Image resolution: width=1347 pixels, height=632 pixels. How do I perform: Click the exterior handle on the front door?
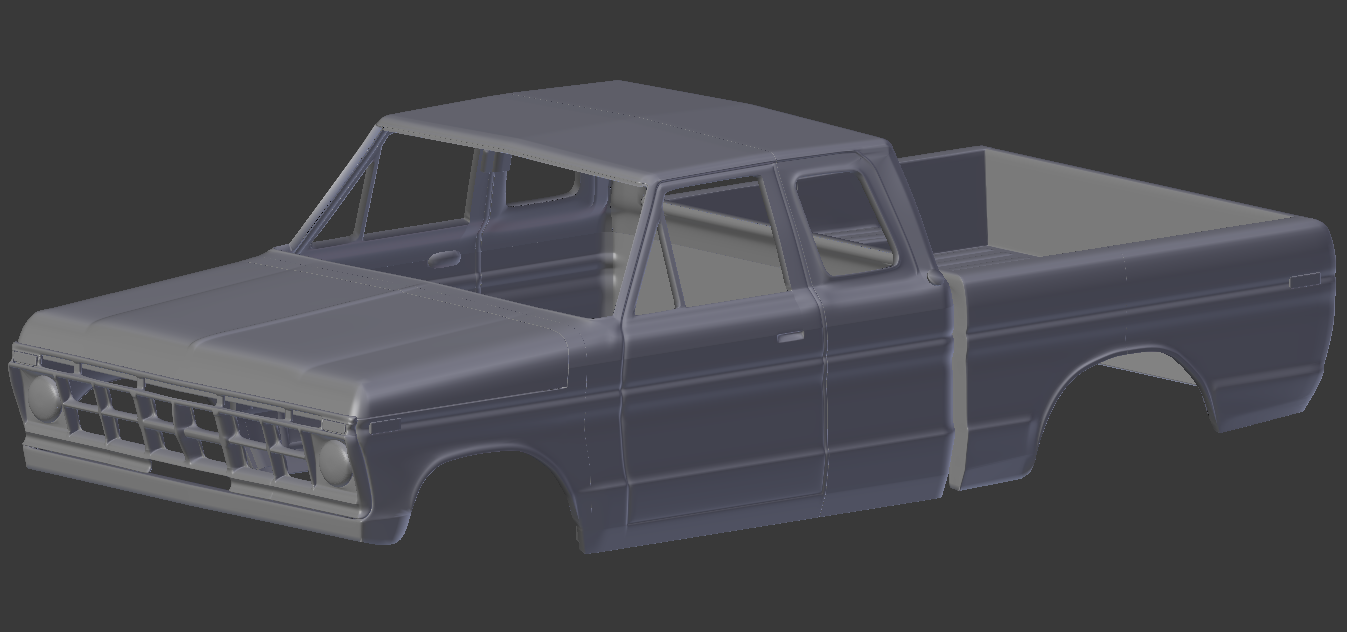click(790, 337)
